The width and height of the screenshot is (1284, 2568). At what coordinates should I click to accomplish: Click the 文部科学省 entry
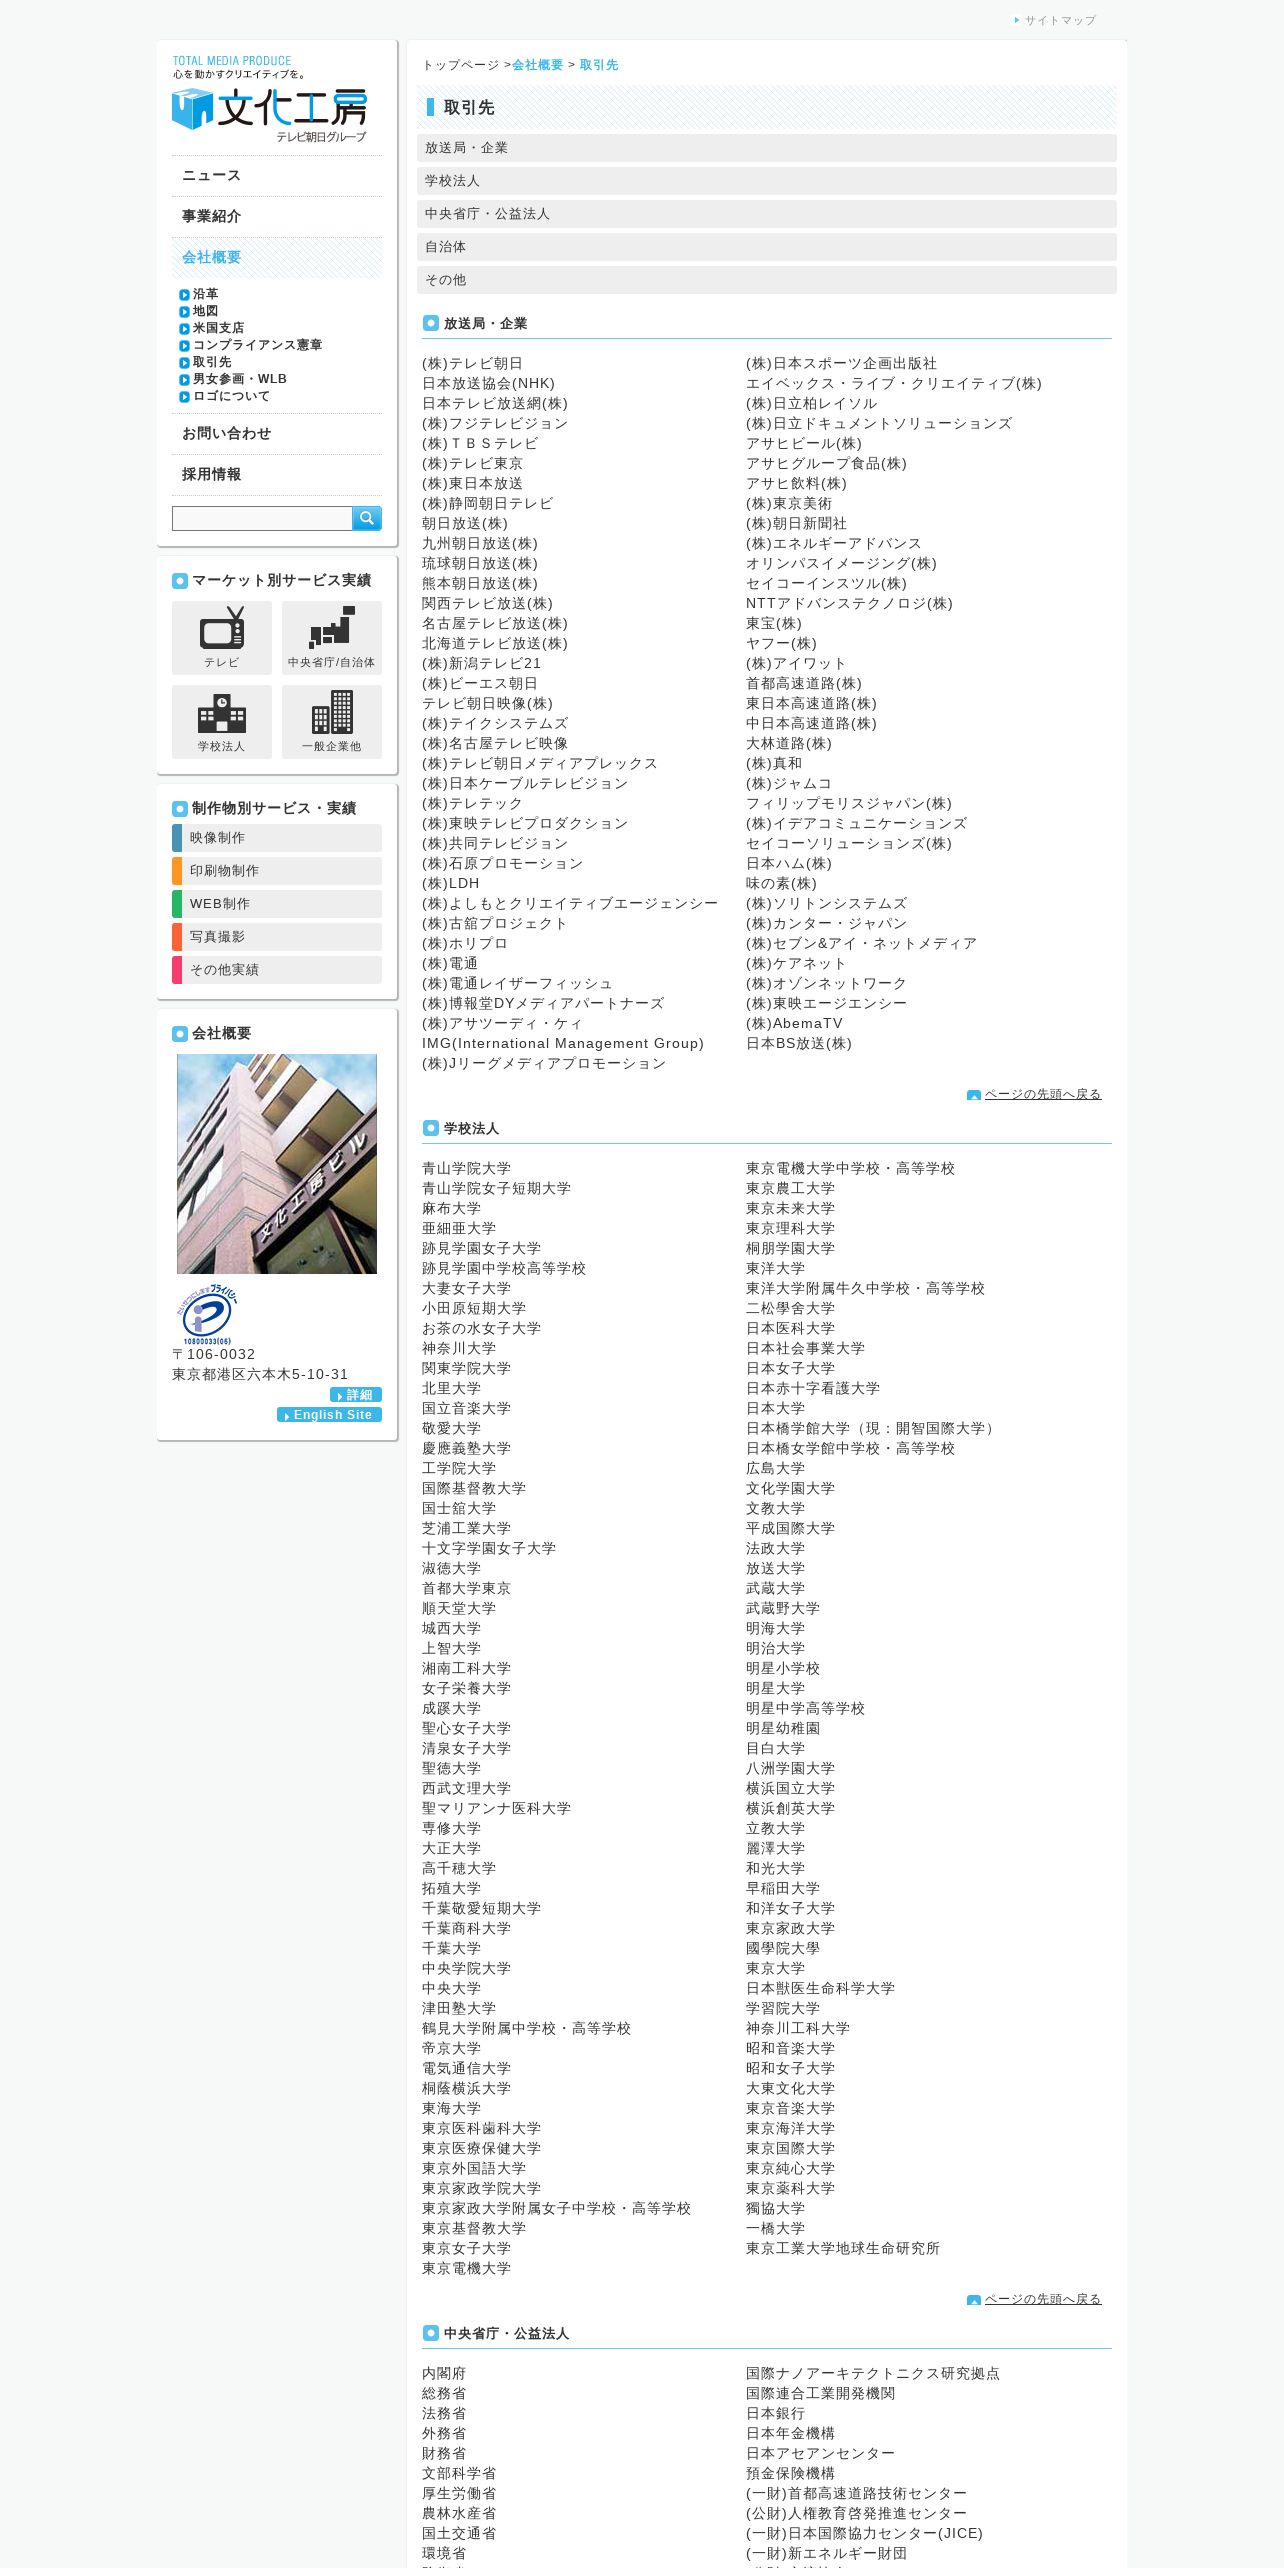459,2474
